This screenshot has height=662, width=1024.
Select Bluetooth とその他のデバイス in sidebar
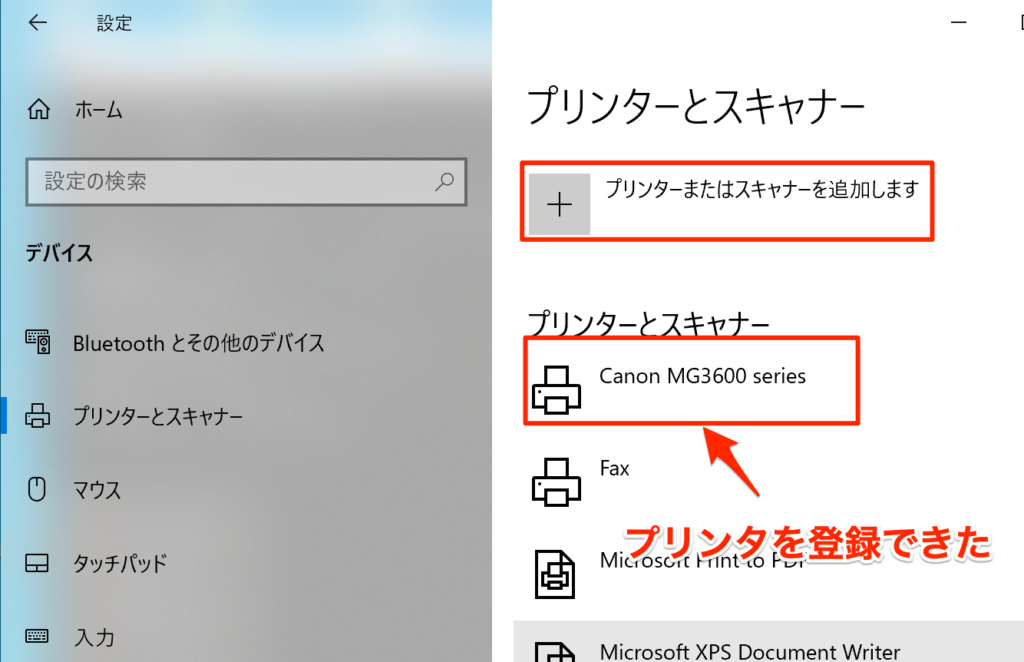click(199, 343)
